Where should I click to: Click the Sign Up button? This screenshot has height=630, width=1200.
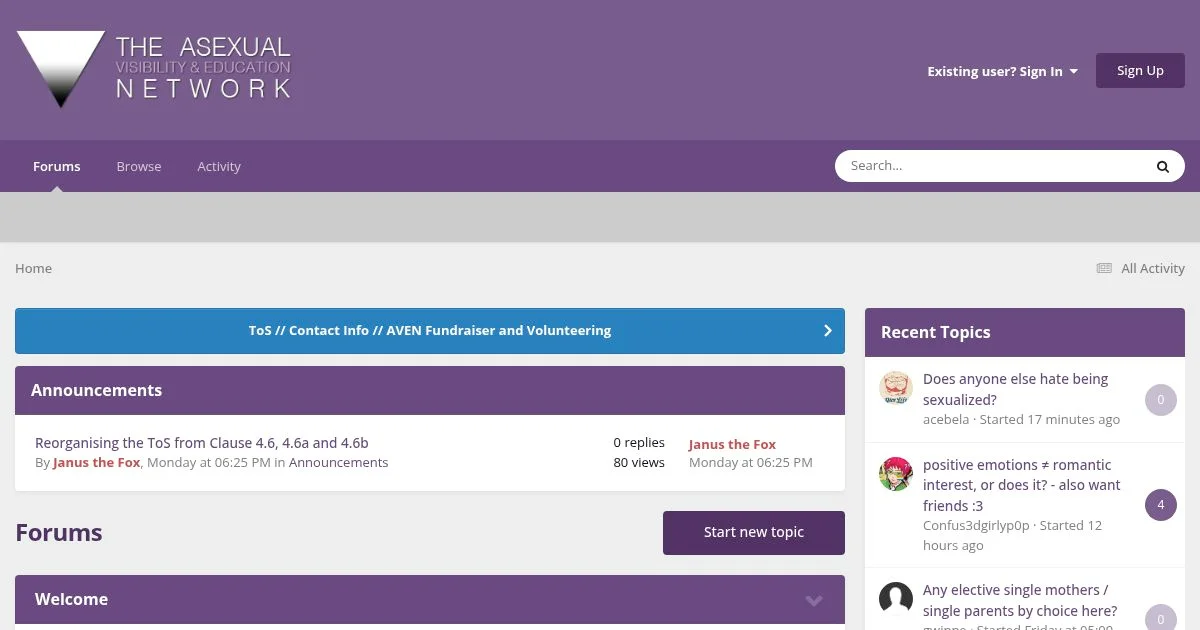(1140, 71)
